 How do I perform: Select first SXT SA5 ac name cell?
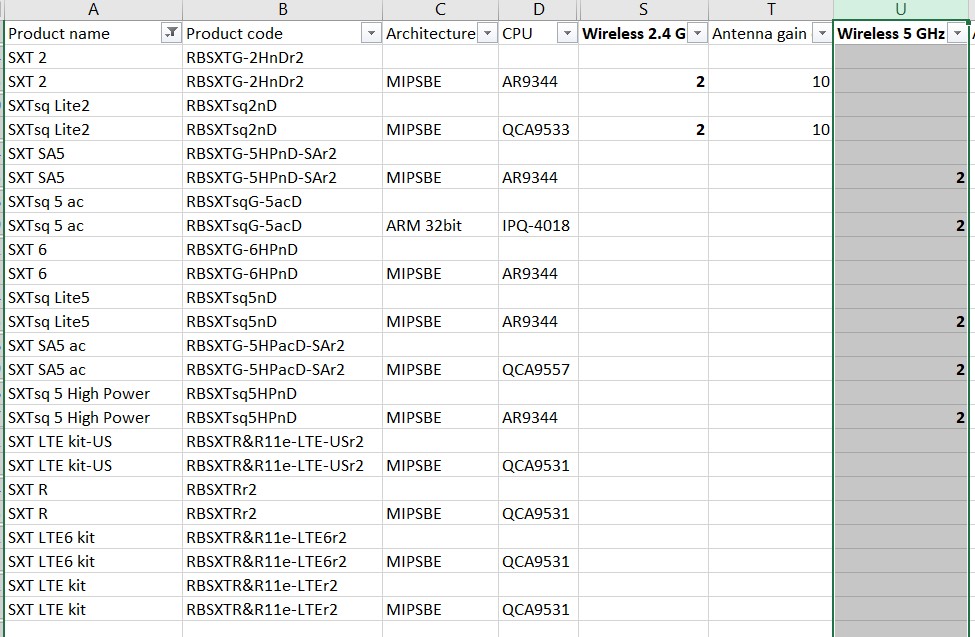(93, 346)
